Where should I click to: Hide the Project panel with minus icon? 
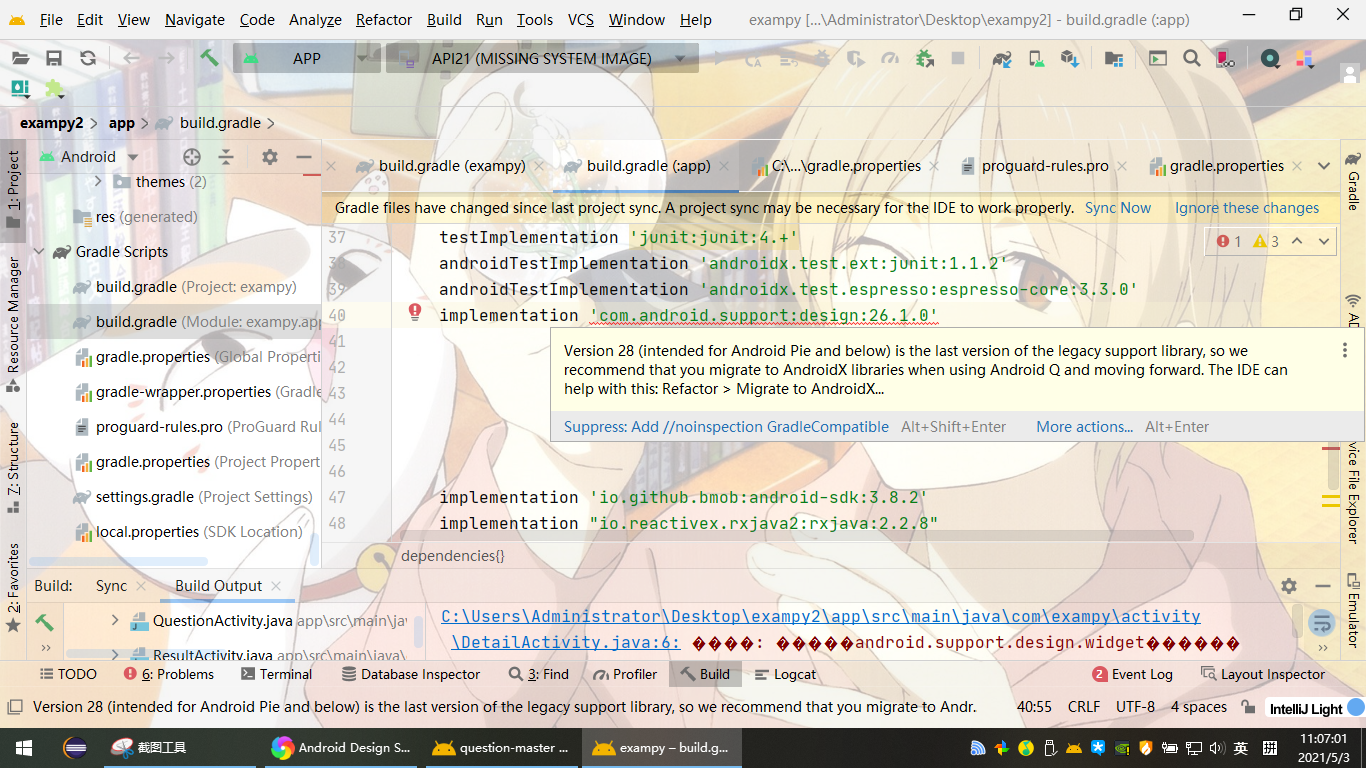[x=303, y=157]
